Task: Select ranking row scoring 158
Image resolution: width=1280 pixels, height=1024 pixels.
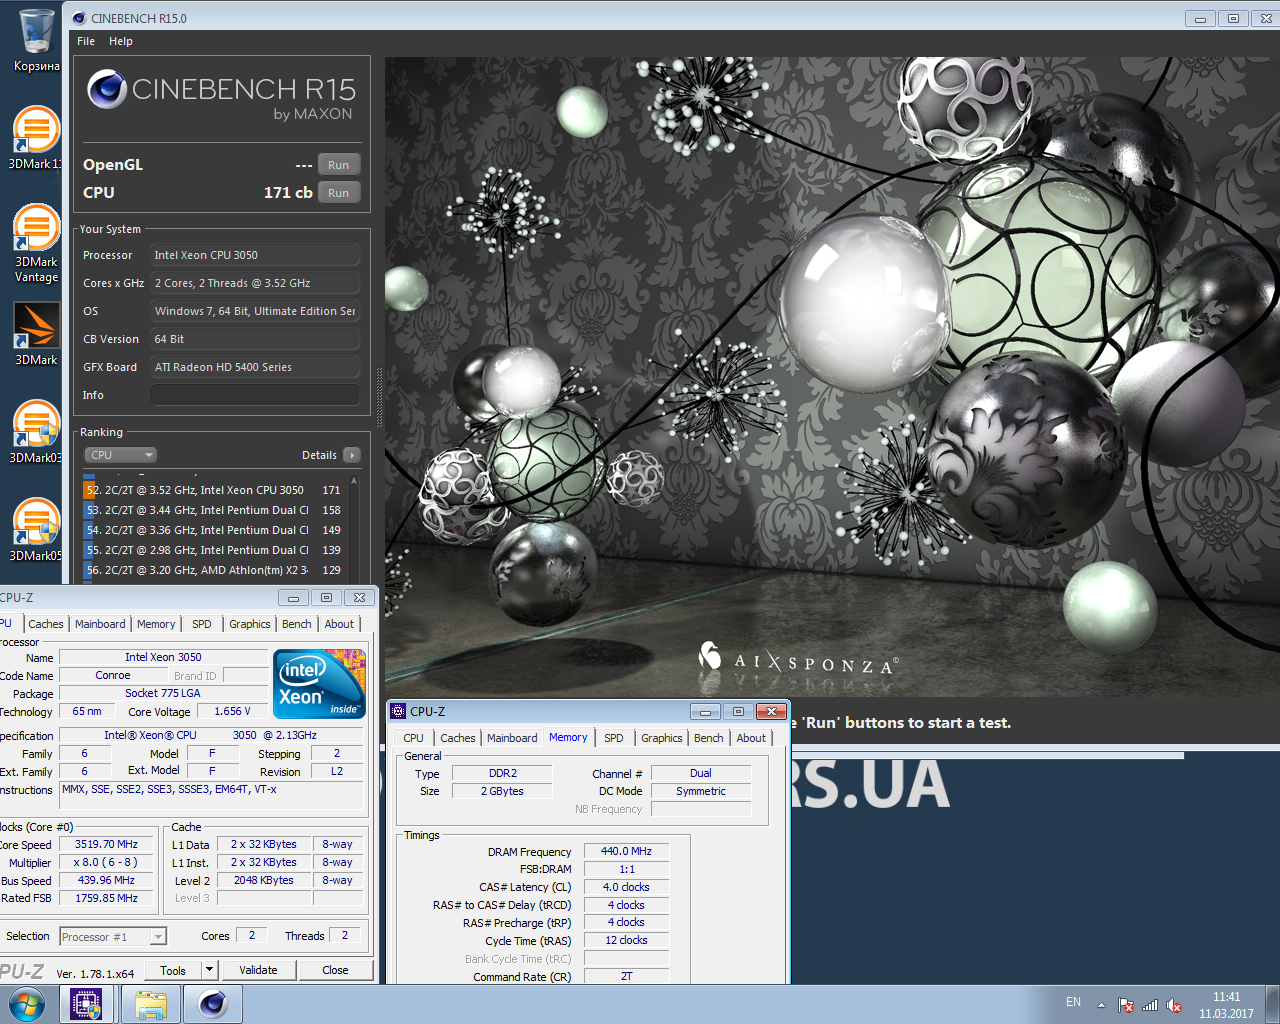Action: click(214, 510)
